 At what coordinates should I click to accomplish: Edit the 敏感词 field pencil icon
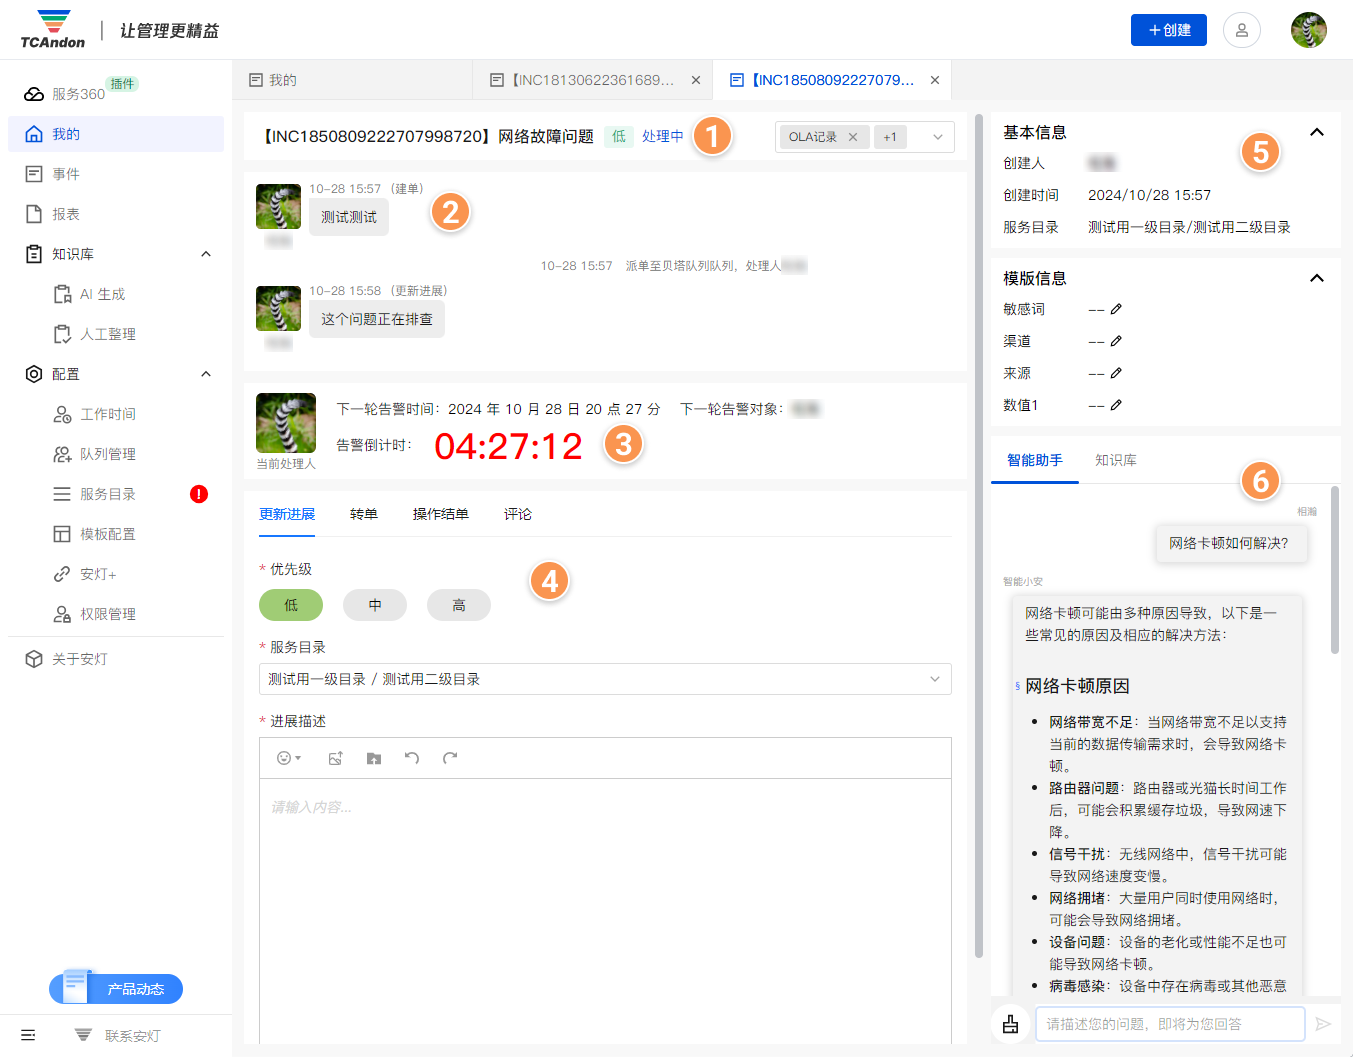point(1116,309)
